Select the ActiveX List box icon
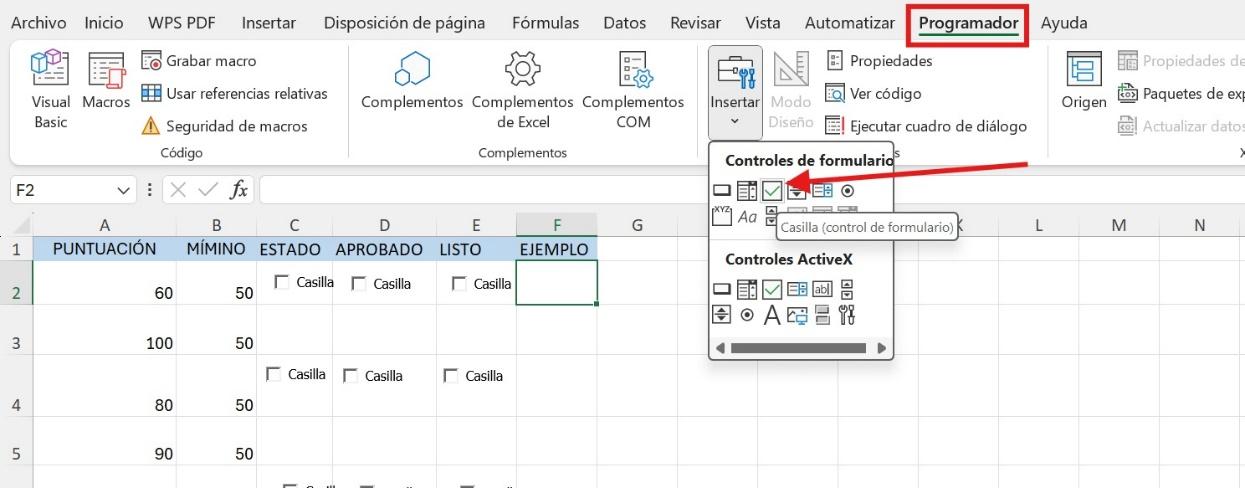Viewport: 1245px width, 488px height. pyautogui.click(x=797, y=290)
